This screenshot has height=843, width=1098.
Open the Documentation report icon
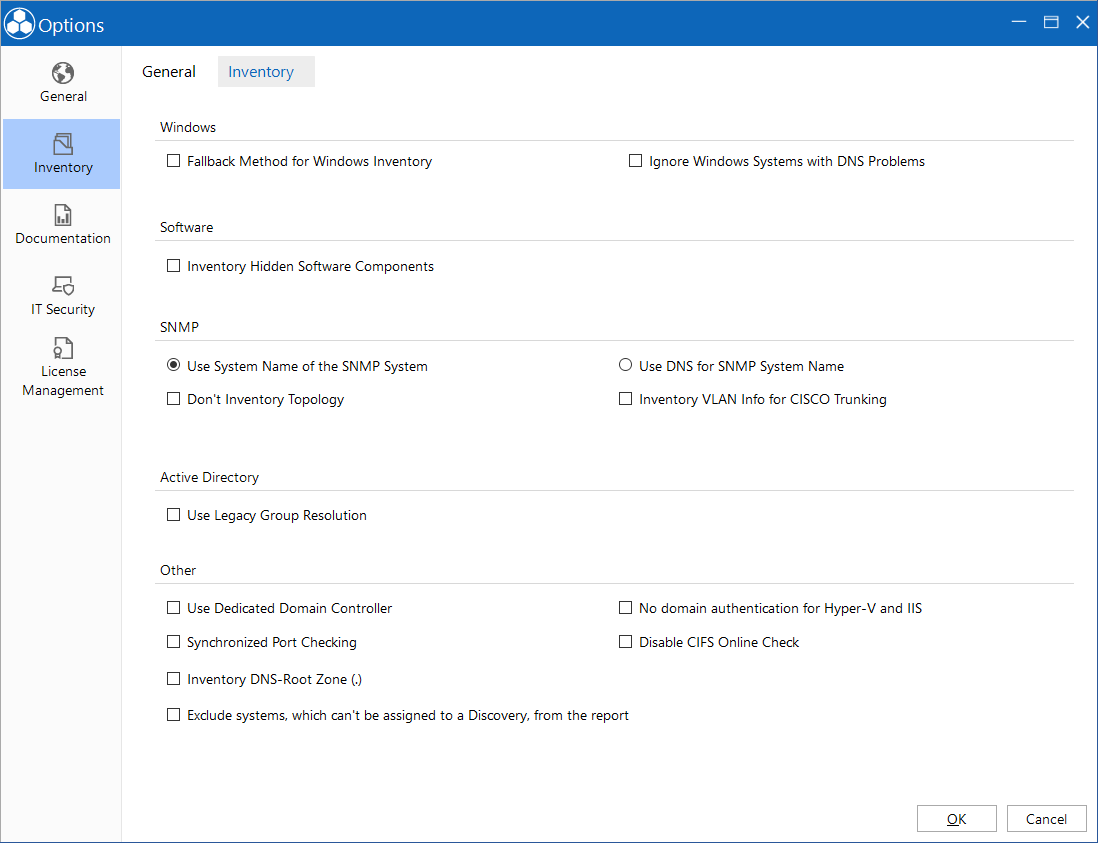(62, 215)
